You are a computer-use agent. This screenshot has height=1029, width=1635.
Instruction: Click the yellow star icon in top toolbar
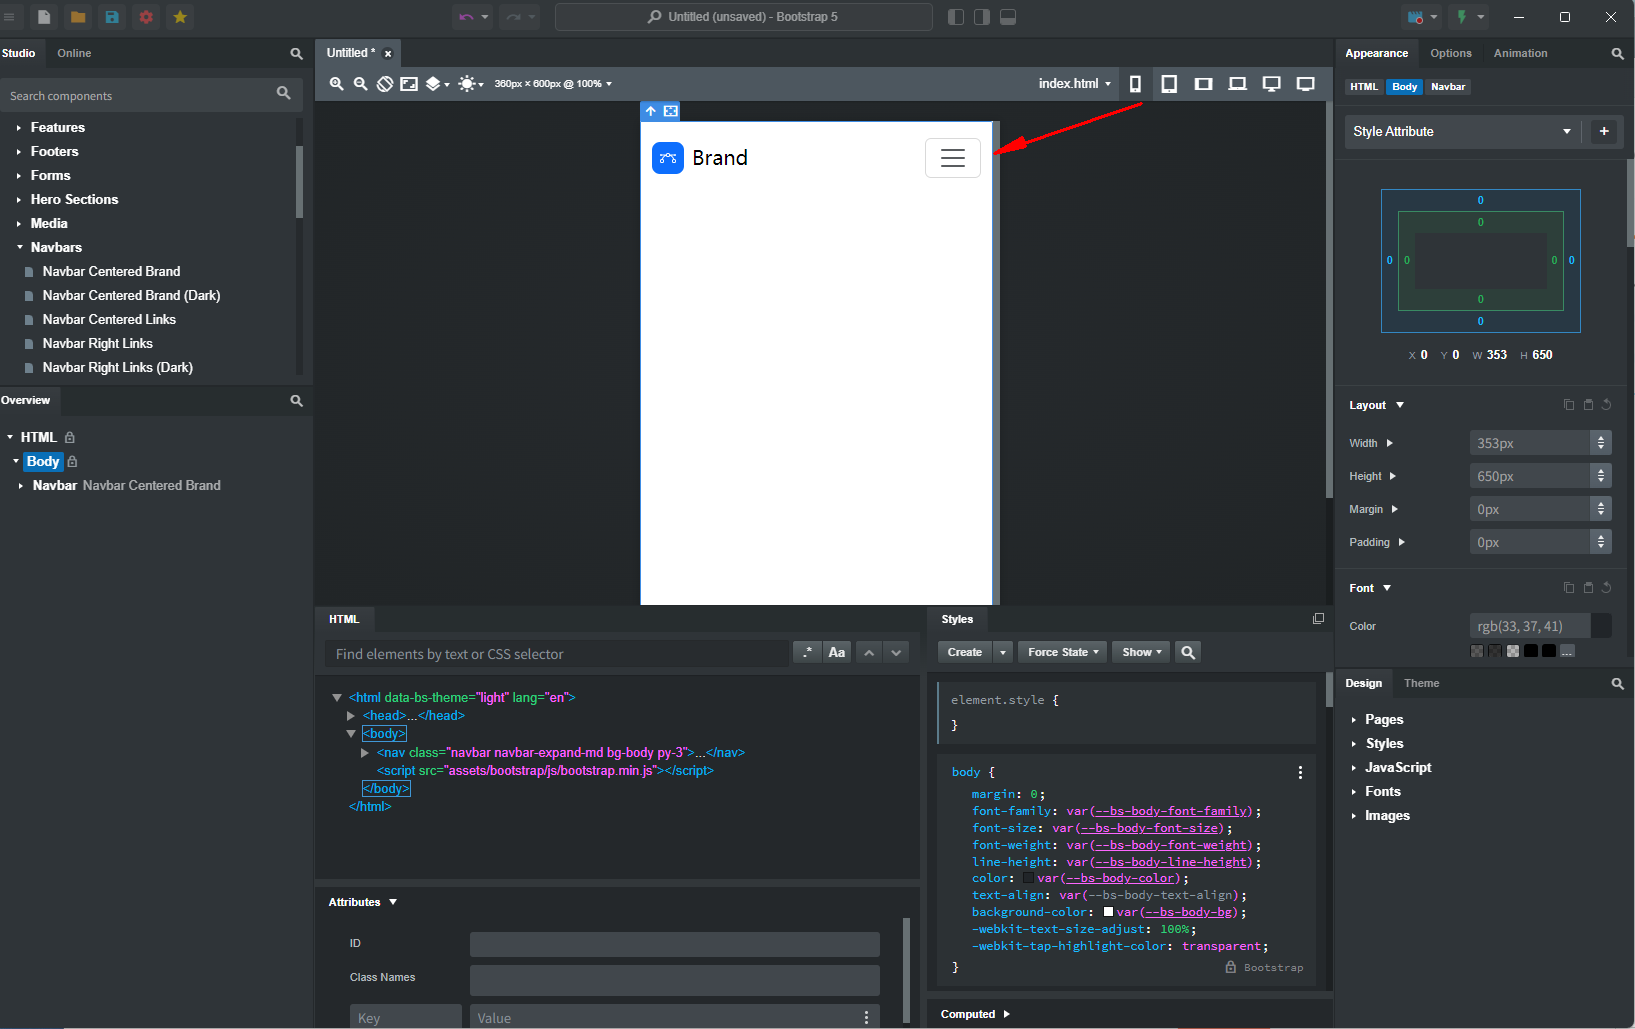click(x=180, y=17)
